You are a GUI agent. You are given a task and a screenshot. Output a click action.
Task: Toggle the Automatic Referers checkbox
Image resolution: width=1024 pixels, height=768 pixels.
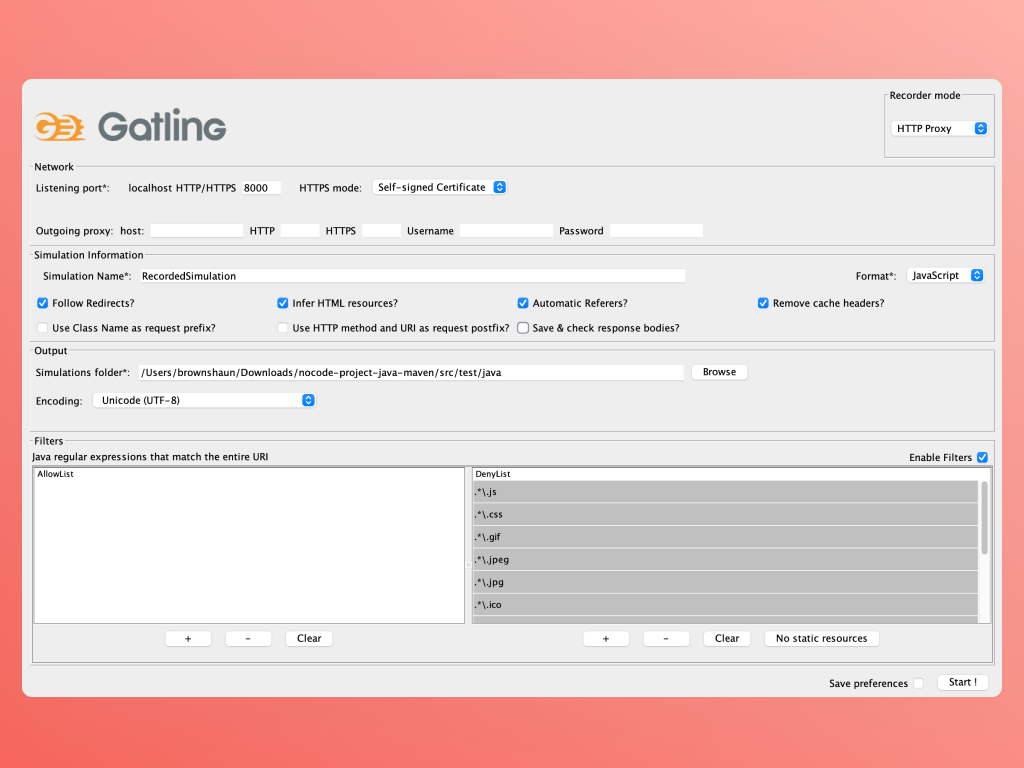click(523, 303)
